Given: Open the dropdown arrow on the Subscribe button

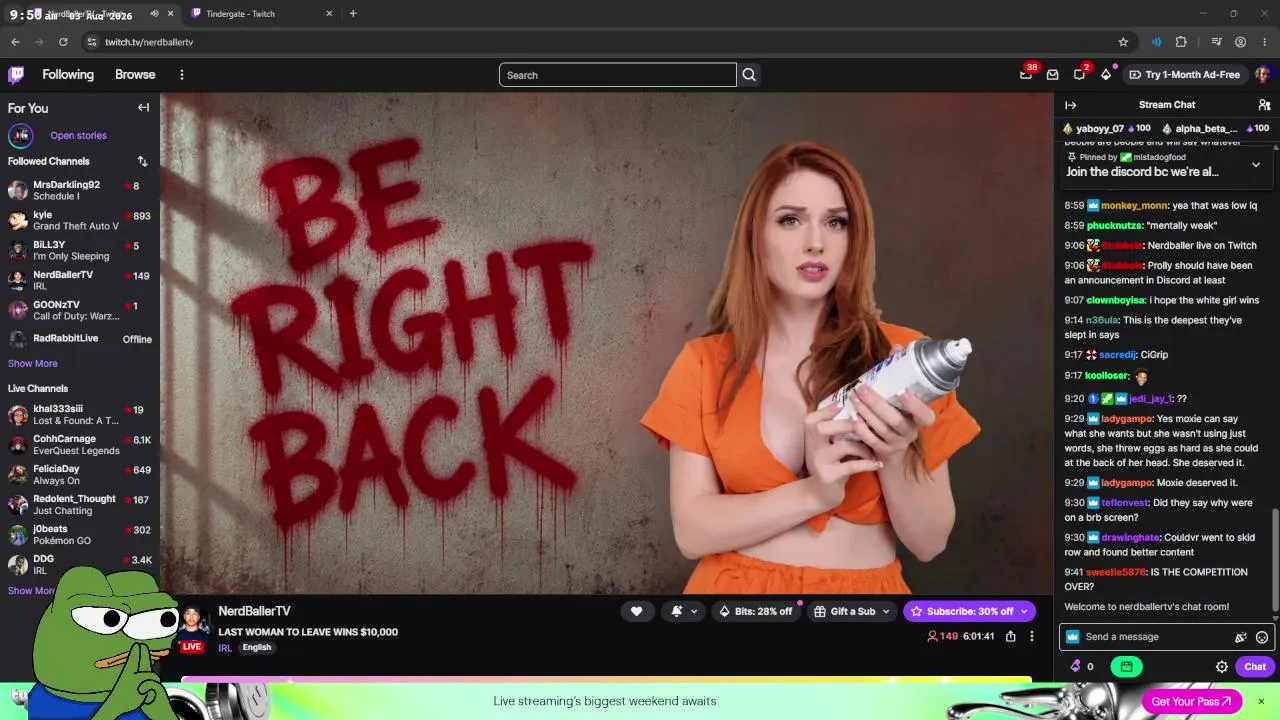Looking at the screenshot, I should [1023, 611].
